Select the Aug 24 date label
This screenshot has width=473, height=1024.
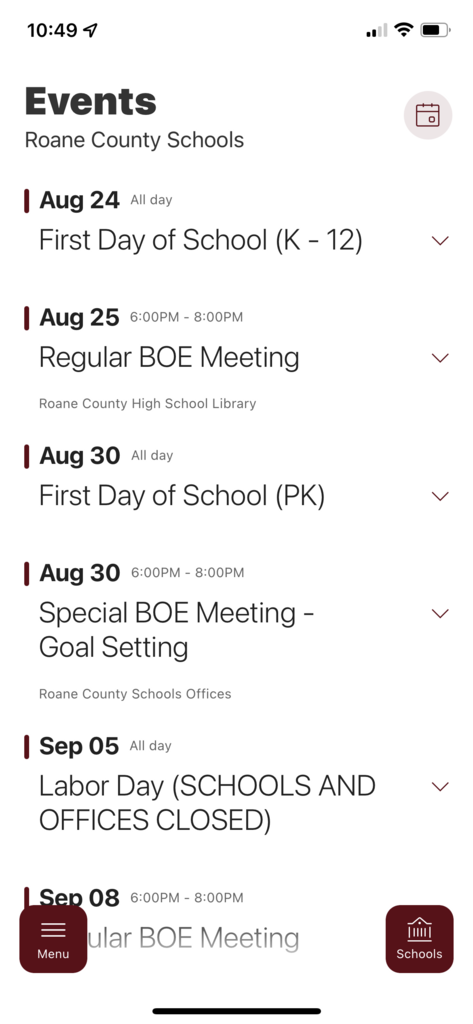coord(80,200)
